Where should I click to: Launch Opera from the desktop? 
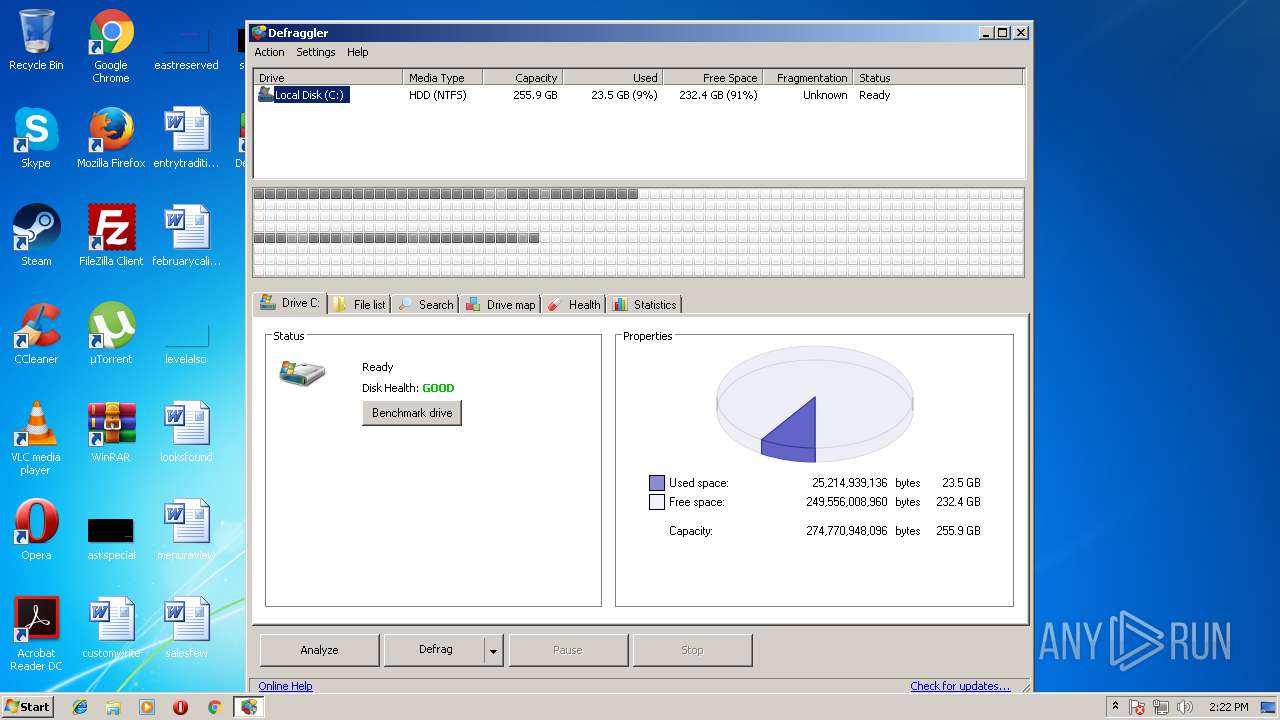(x=36, y=530)
